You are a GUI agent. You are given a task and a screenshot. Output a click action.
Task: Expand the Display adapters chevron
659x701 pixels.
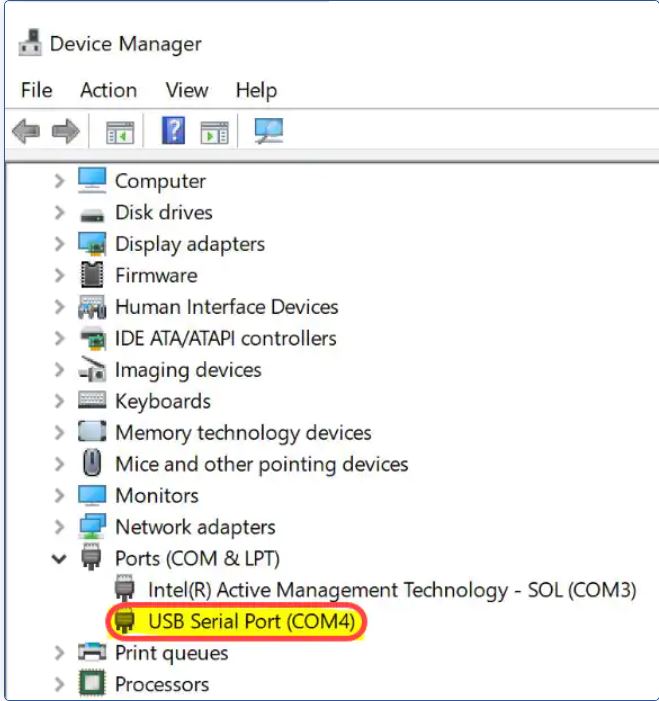[x=59, y=244]
